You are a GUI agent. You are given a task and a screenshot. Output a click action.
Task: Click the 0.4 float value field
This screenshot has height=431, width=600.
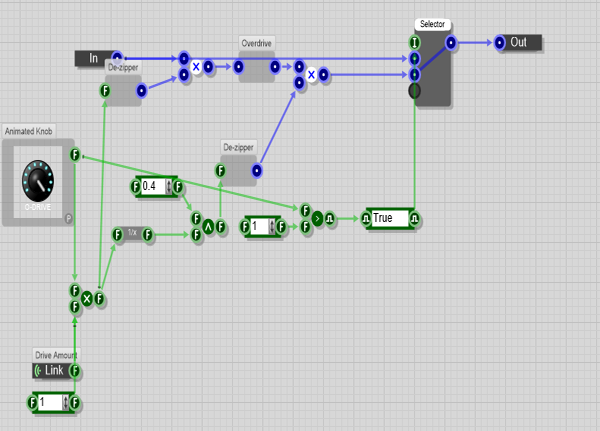(153, 187)
